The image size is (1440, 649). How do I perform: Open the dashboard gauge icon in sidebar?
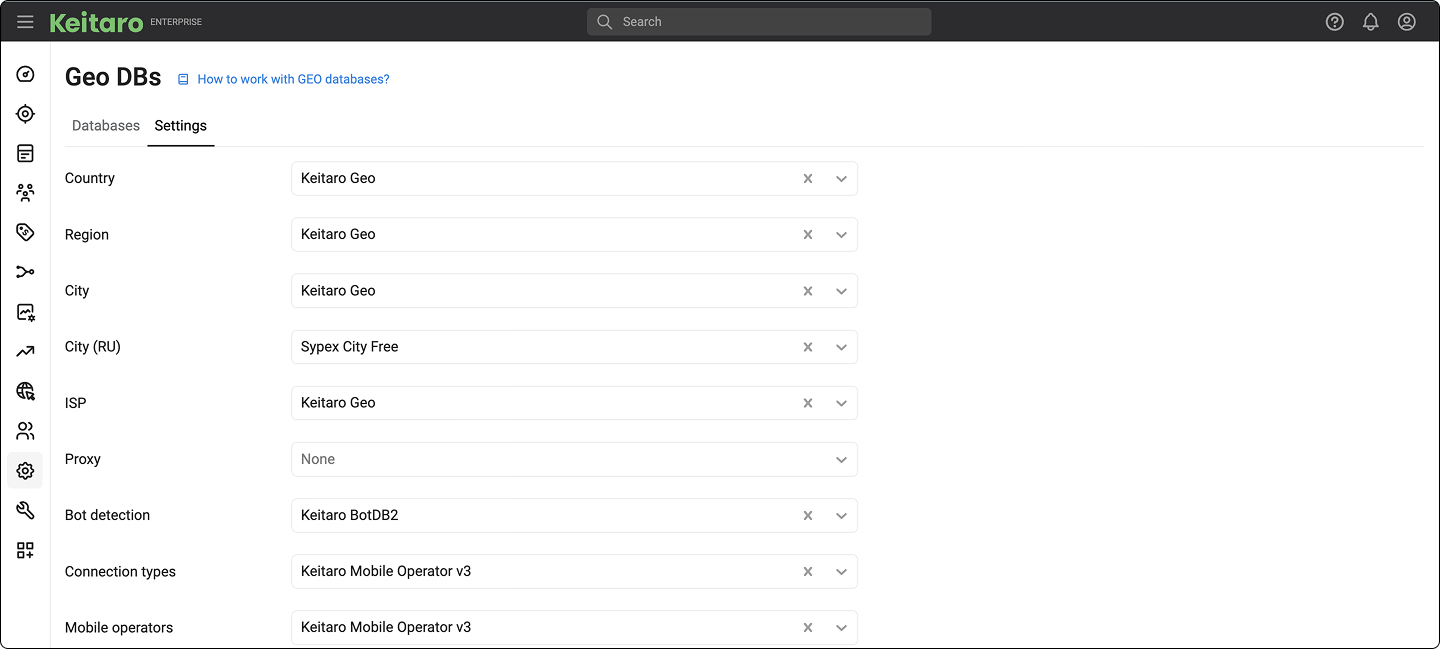point(26,74)
